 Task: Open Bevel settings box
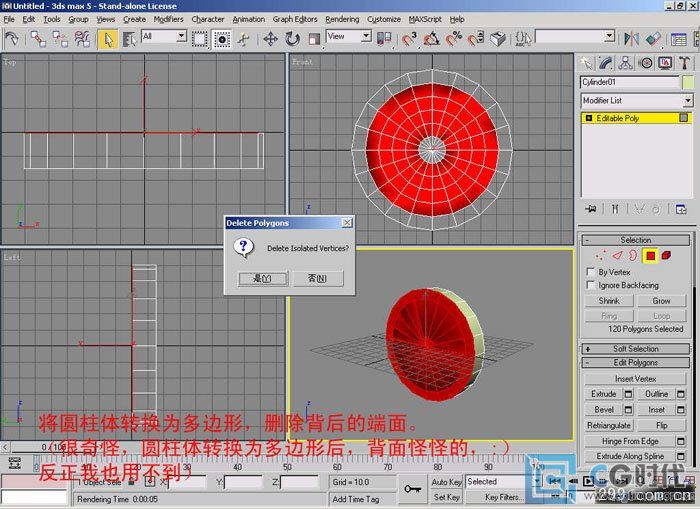pyautogui.click(x=628, y=409)
